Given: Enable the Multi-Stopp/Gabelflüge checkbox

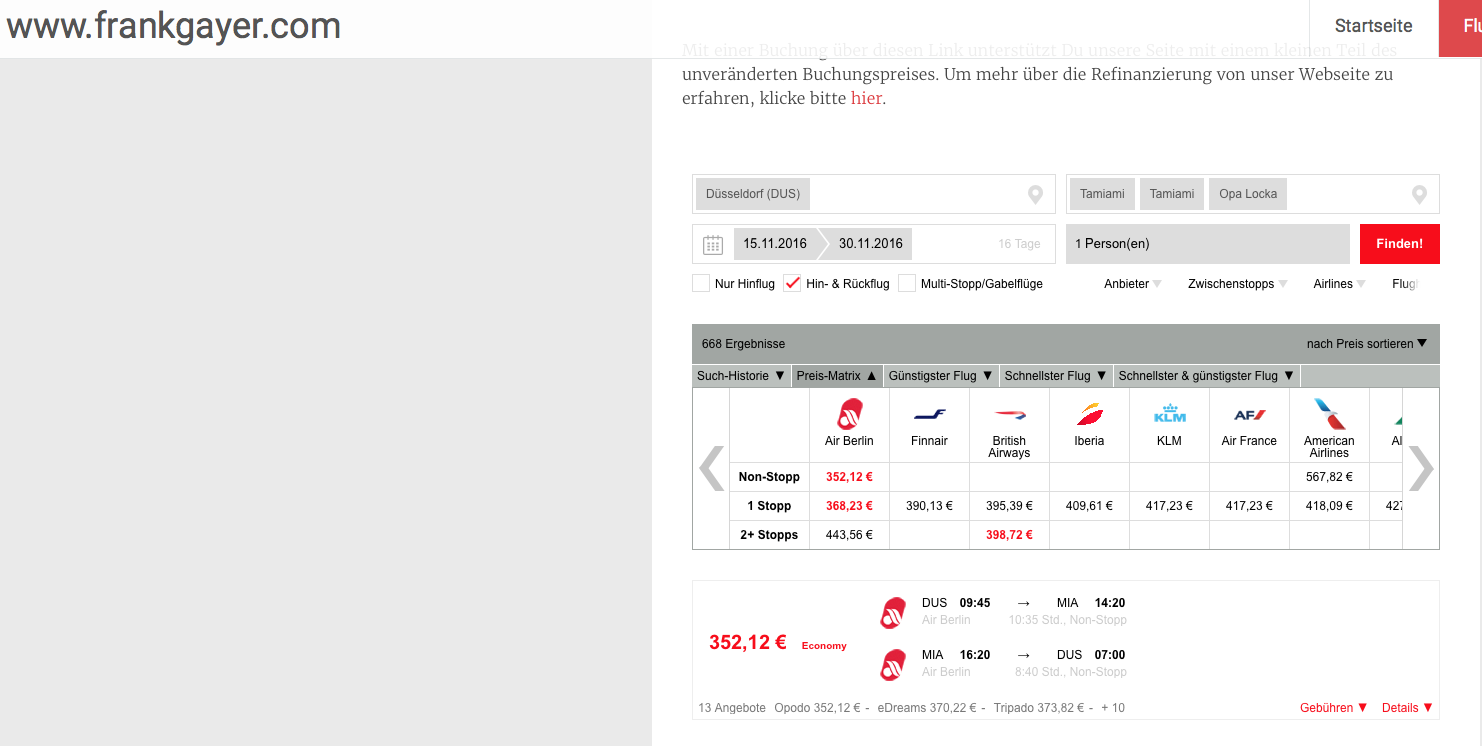Looking at the screenshot, I should pos(907,283).
